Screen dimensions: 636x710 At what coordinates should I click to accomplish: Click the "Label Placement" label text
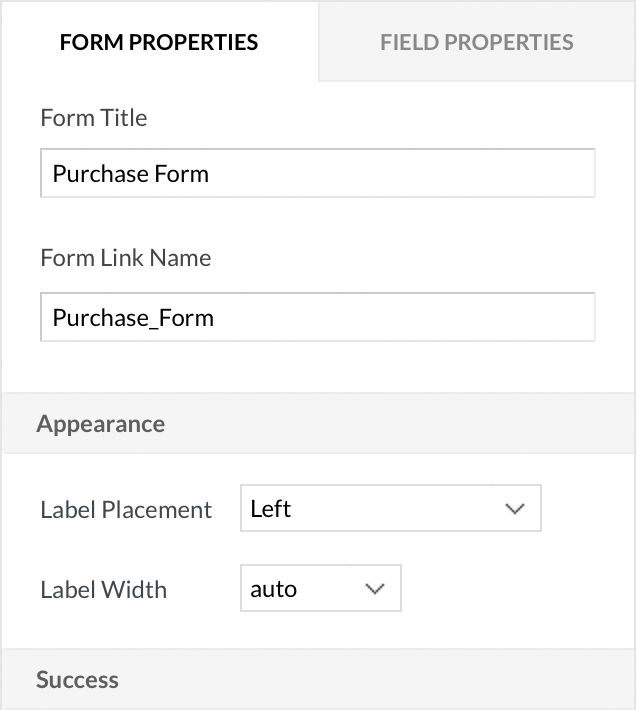click(x=126, y=510)
